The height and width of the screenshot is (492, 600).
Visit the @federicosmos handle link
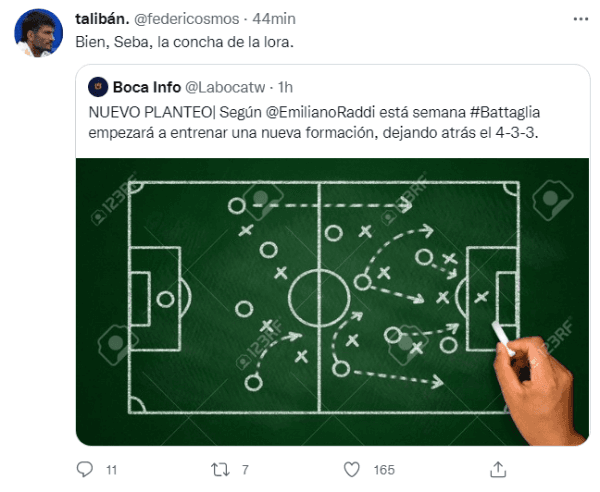coord(190,19)
